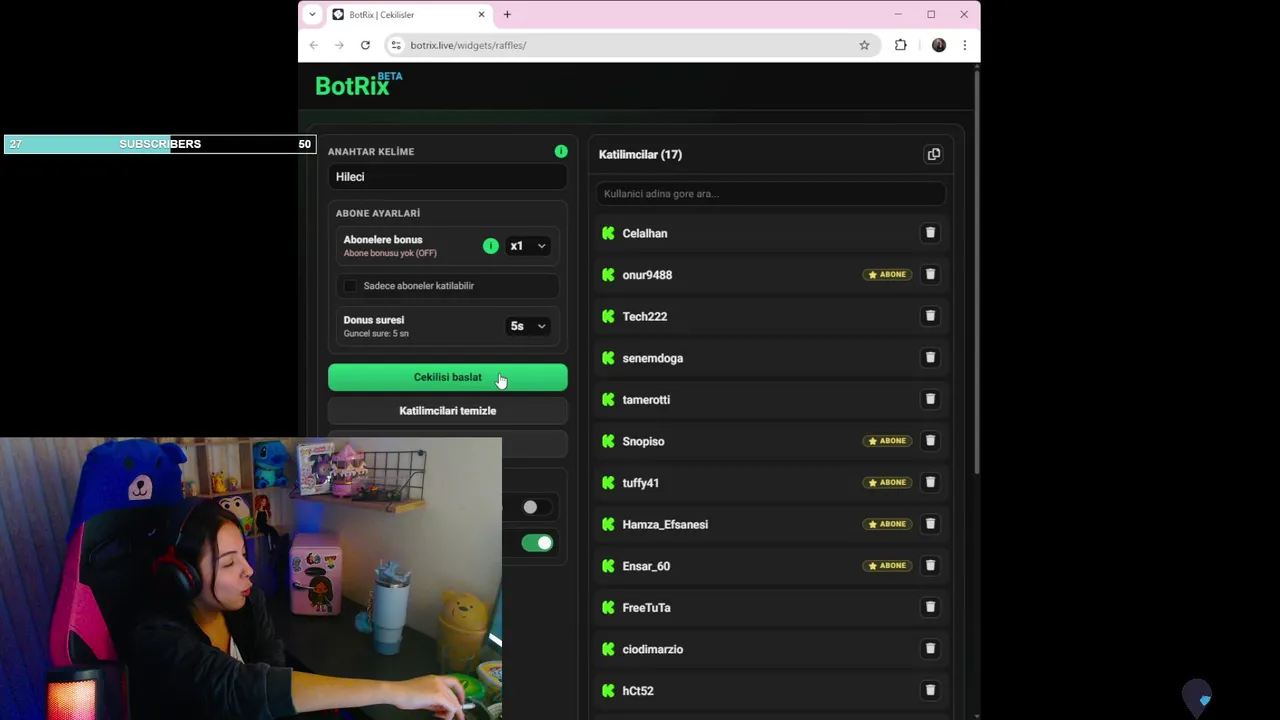Reload the page in Chrome

pyautogui.click(x=365, y=45)
